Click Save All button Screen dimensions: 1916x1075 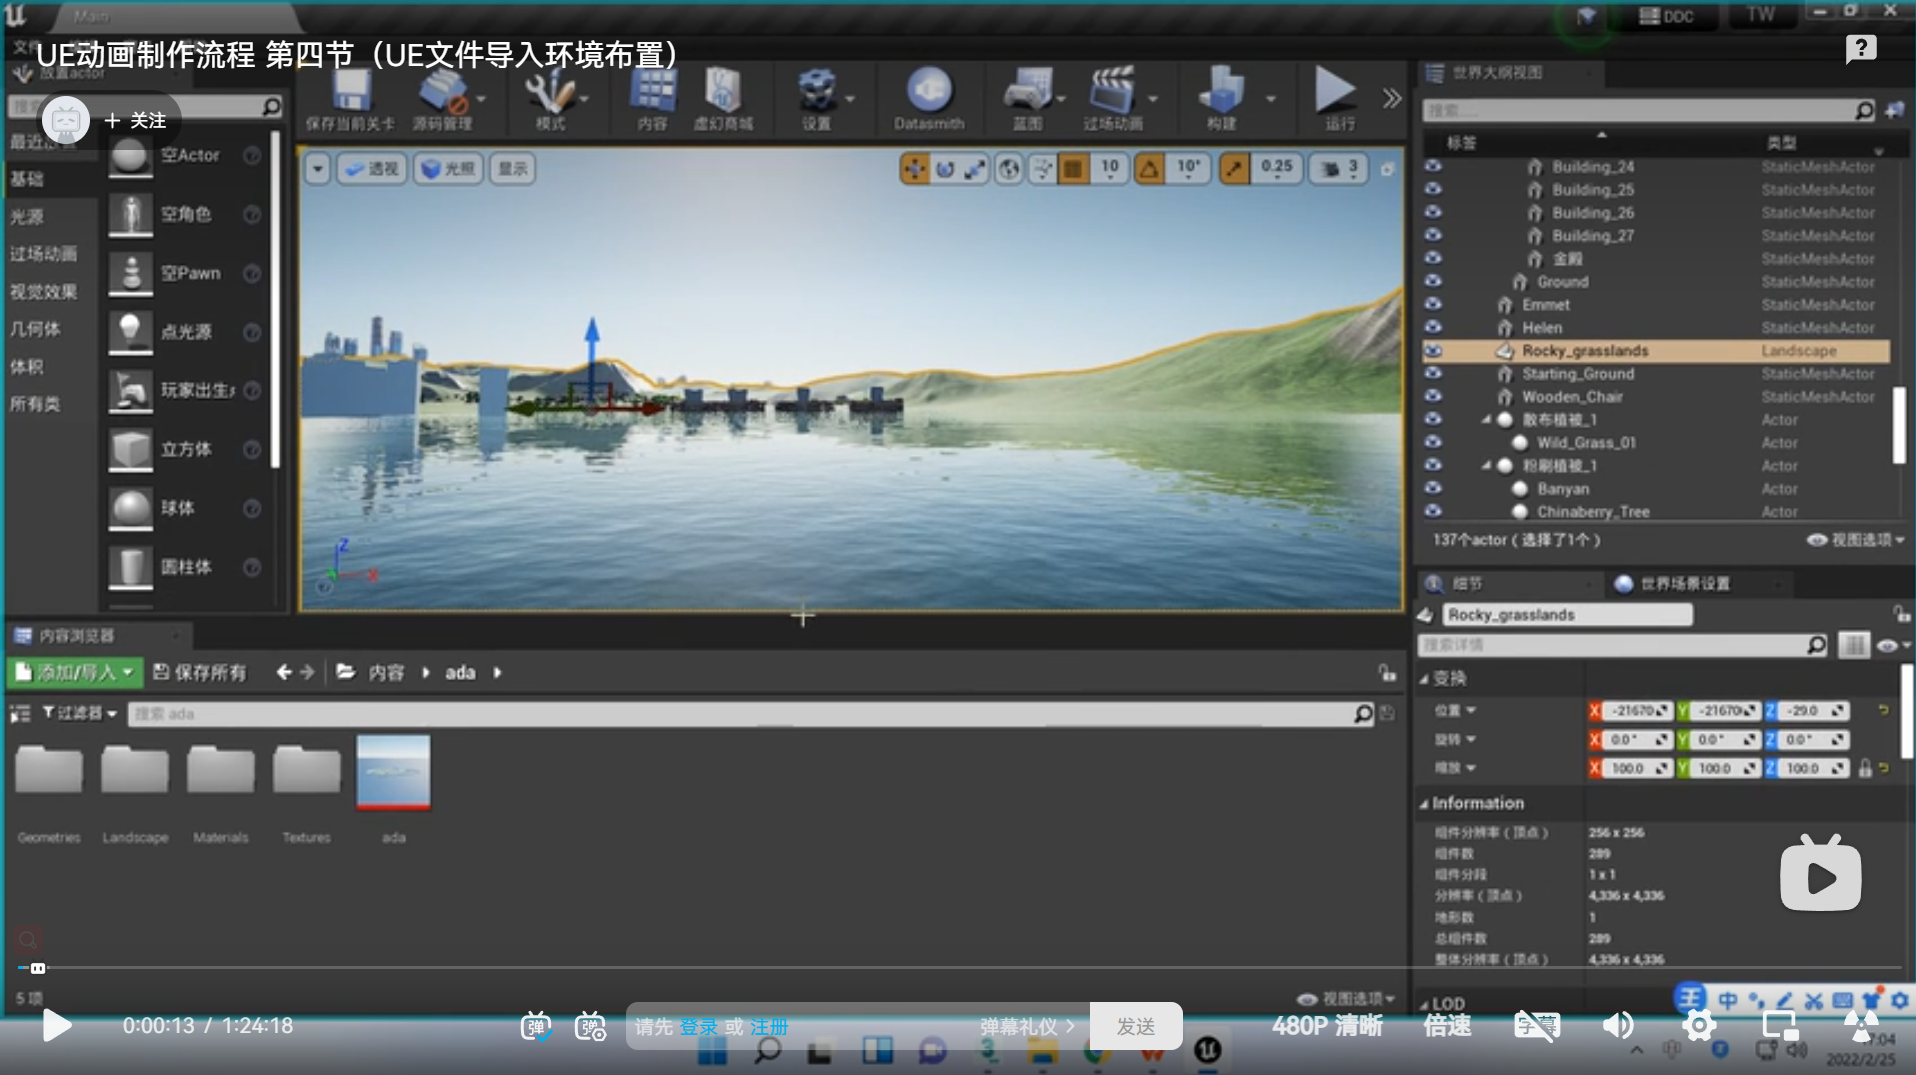pyautogui.click(x=200, y=672)
